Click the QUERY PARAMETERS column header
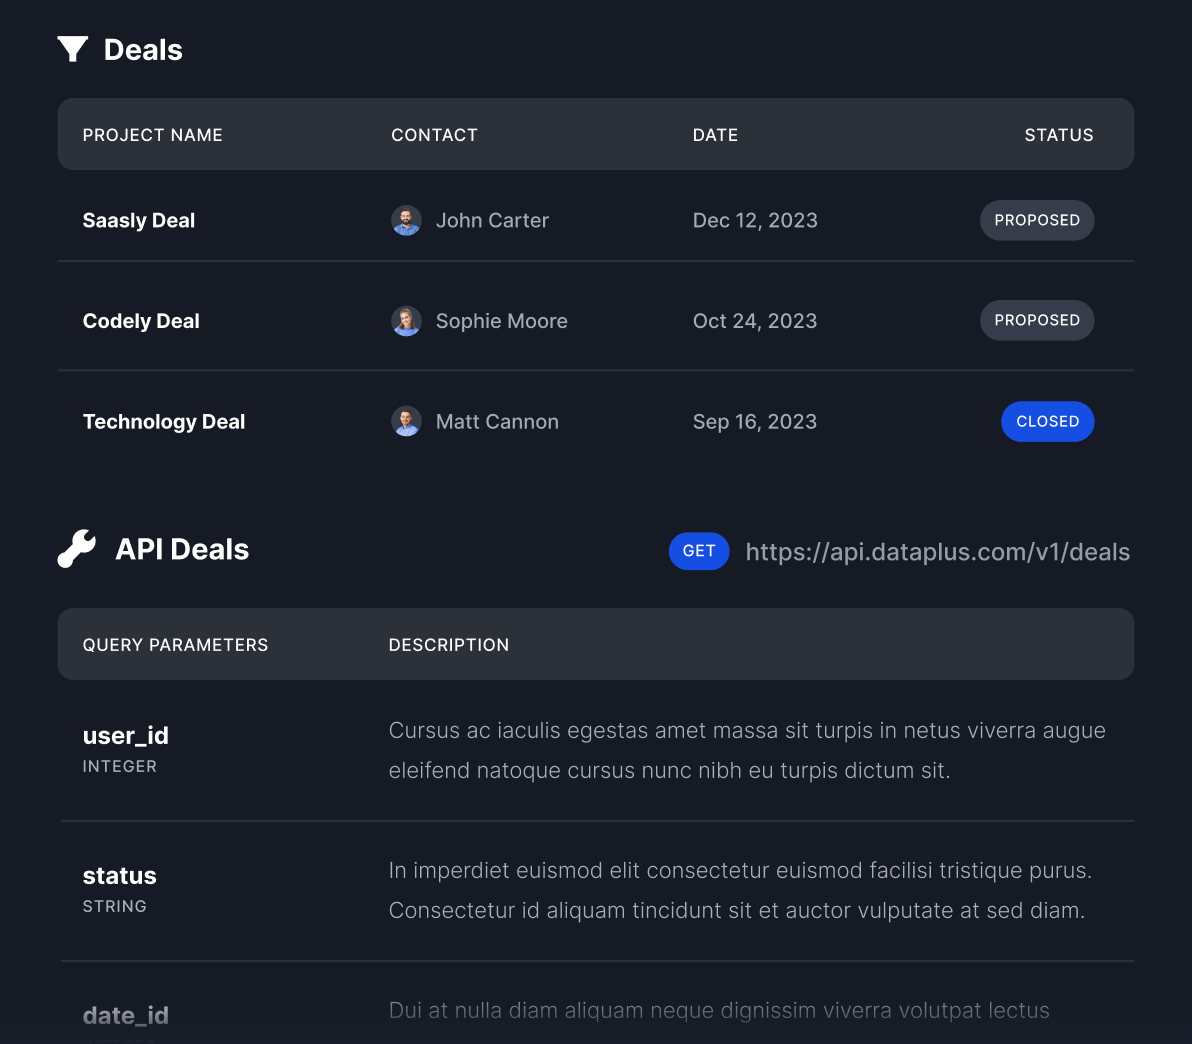The image size is (1192, 1044). [x=175, y=644]
